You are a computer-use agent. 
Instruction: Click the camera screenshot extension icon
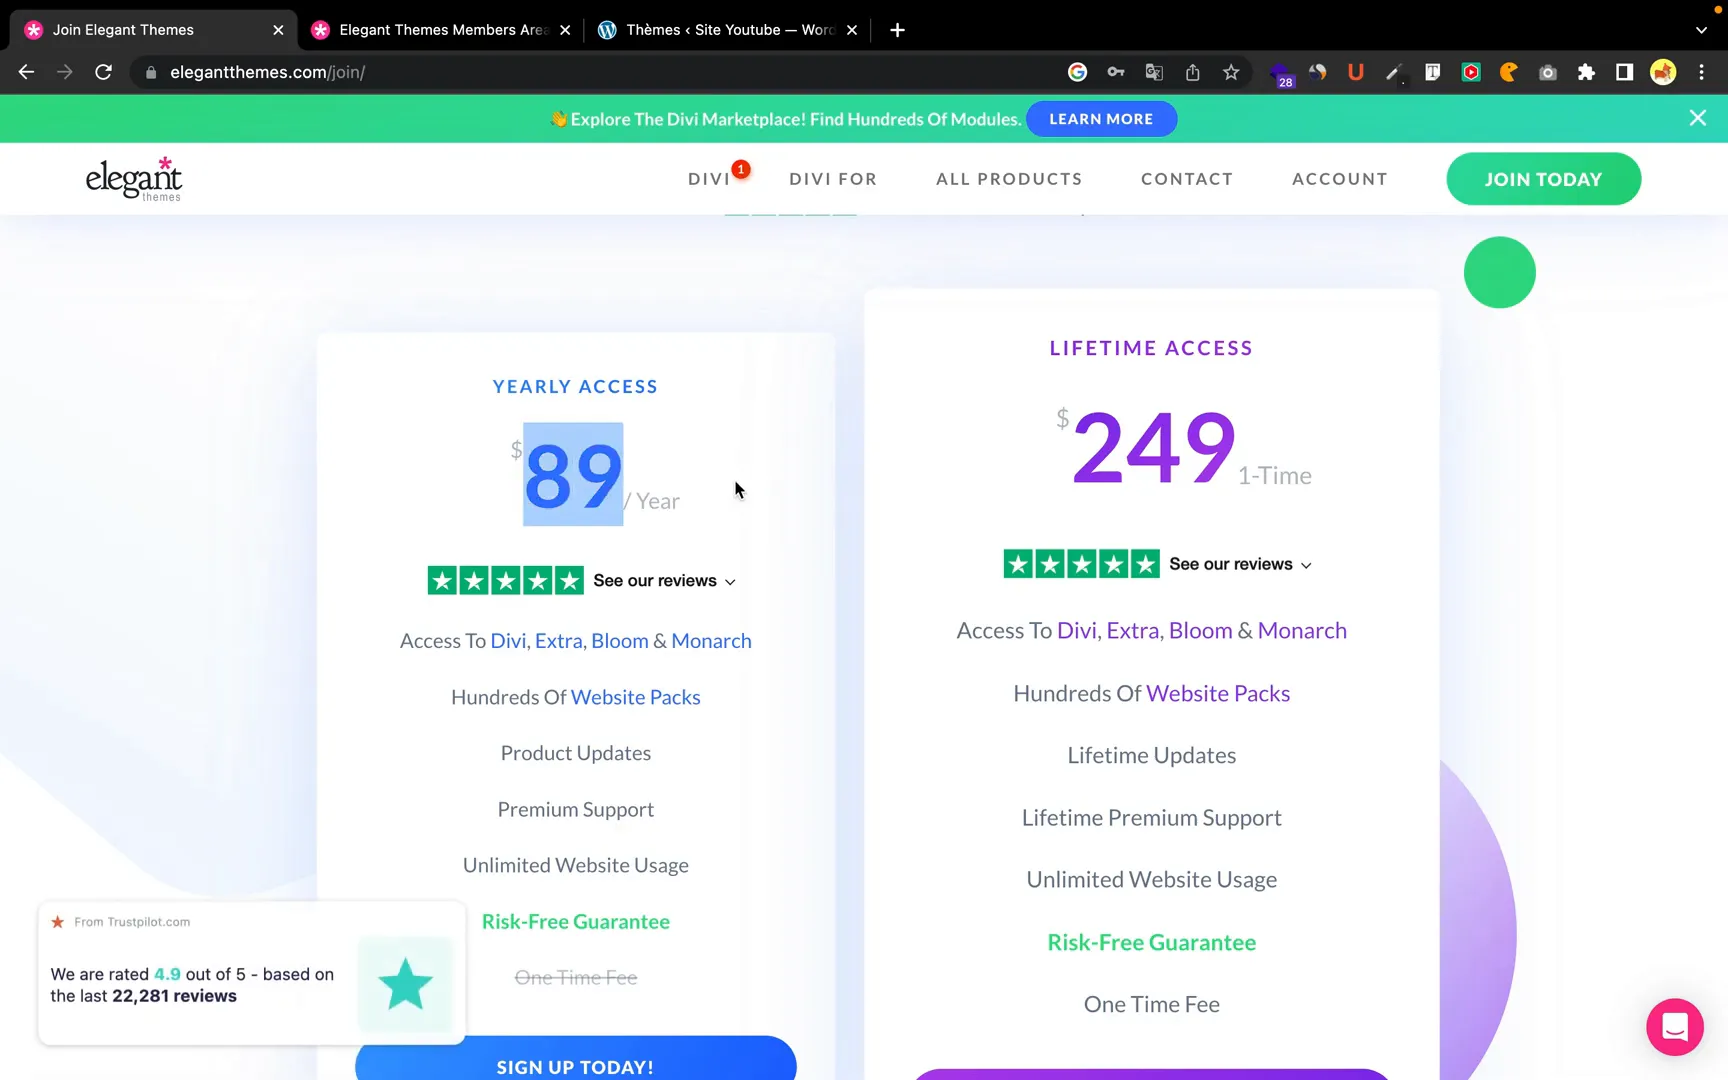(1548, 72)
